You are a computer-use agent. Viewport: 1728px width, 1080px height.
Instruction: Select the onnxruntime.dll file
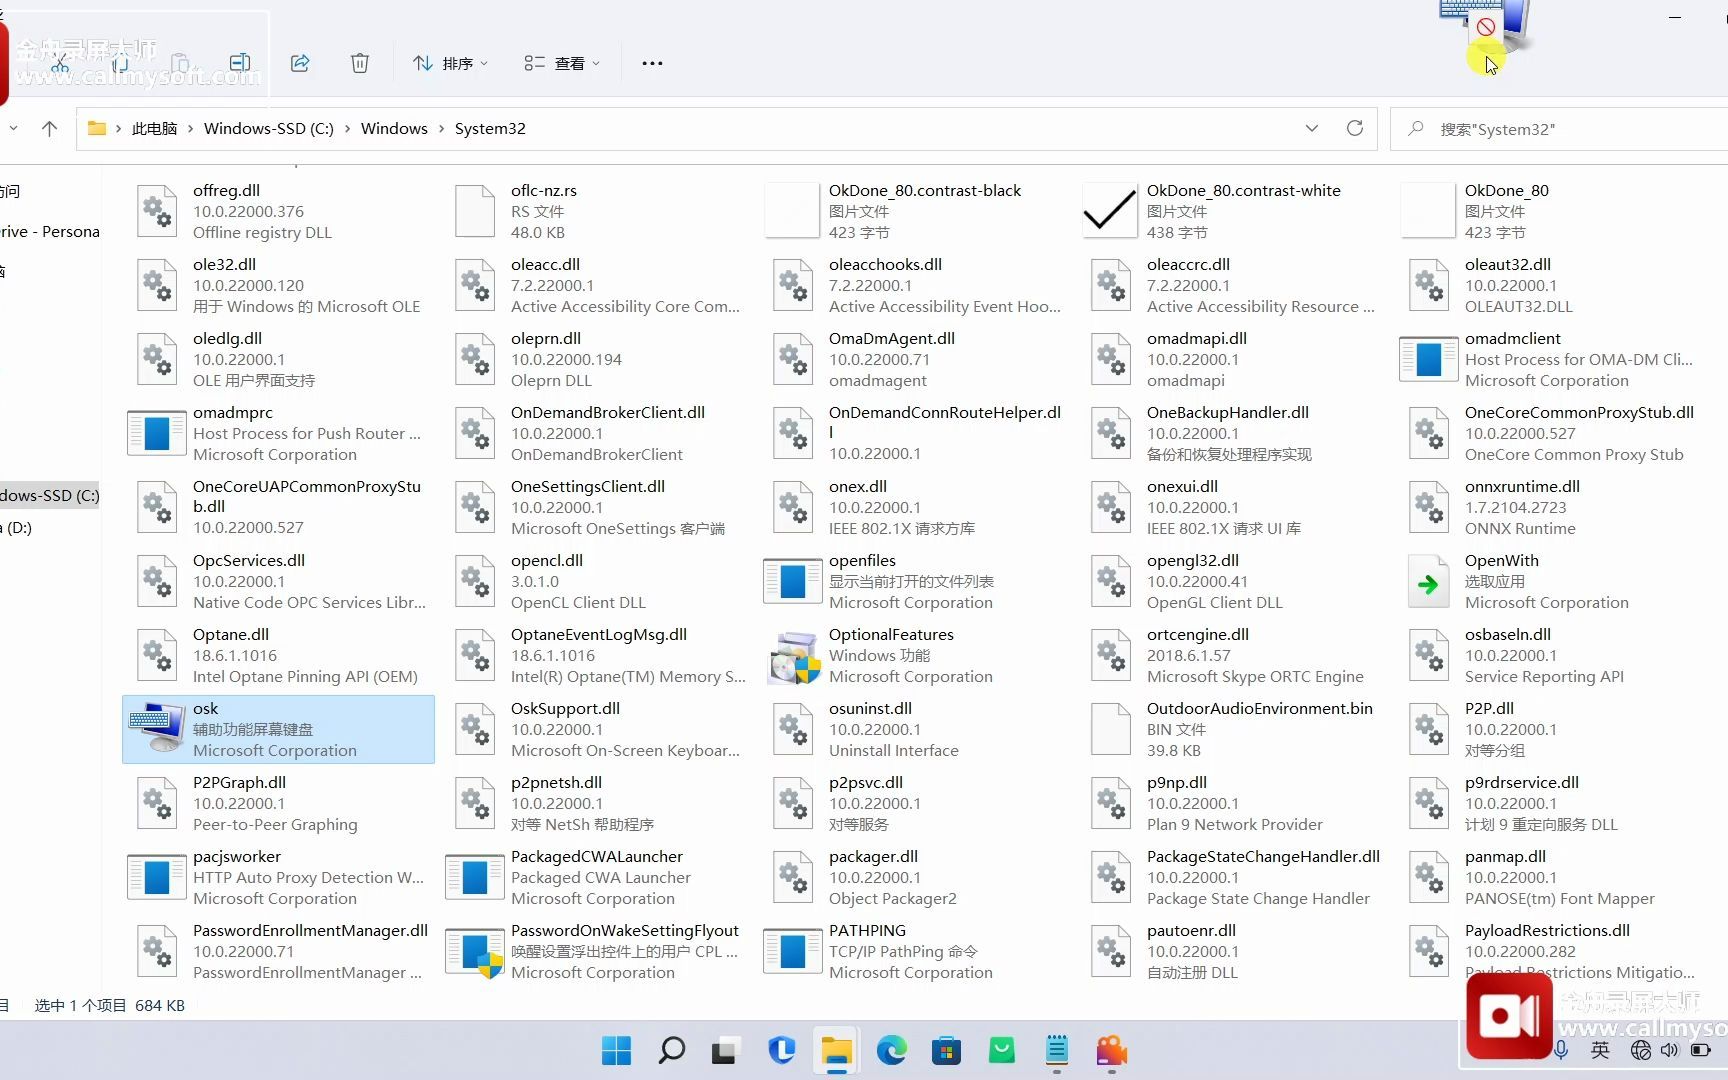[1550, 507]
